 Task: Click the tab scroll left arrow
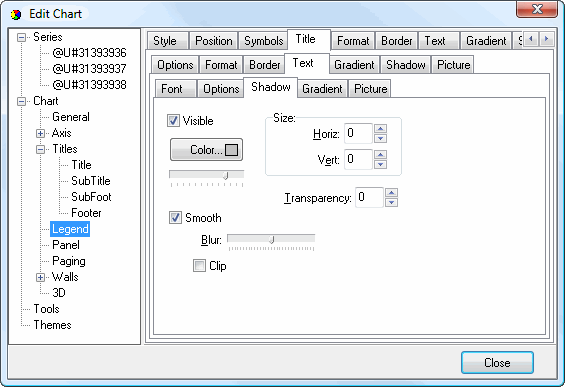[531, 39]
